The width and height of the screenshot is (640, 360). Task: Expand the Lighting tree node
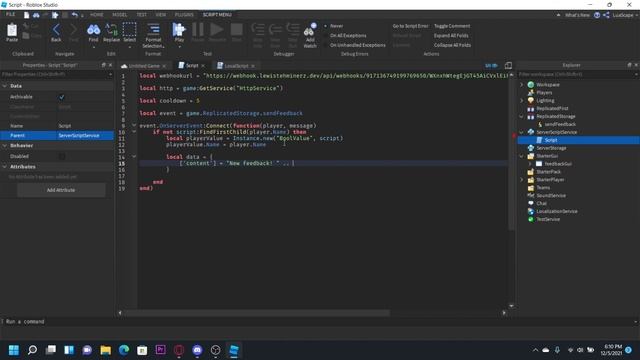point(521,100)
